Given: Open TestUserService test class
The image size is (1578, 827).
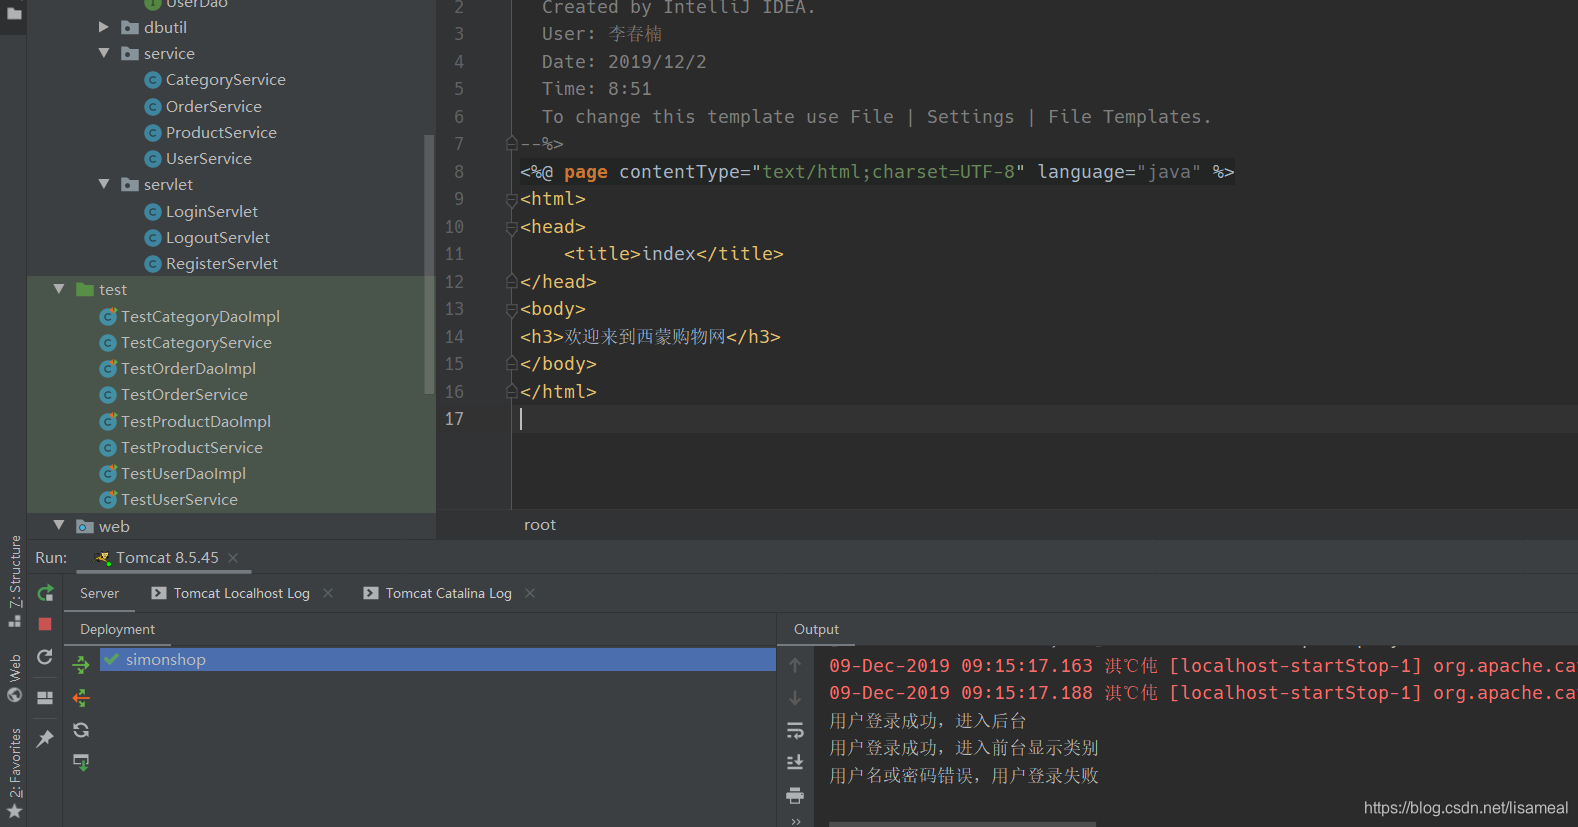Looking at the screenshot, I should coord(179,499).
